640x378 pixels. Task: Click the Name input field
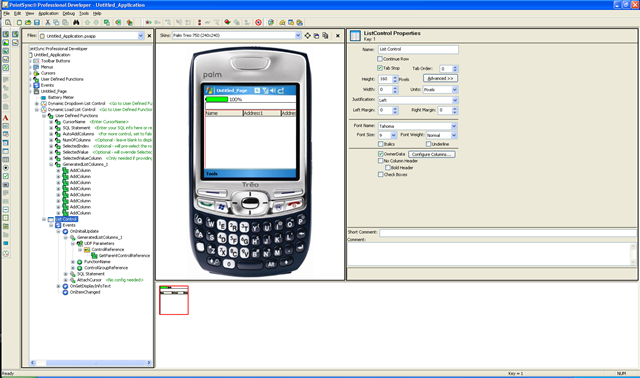pyautogui.click(x=418, y=49)
